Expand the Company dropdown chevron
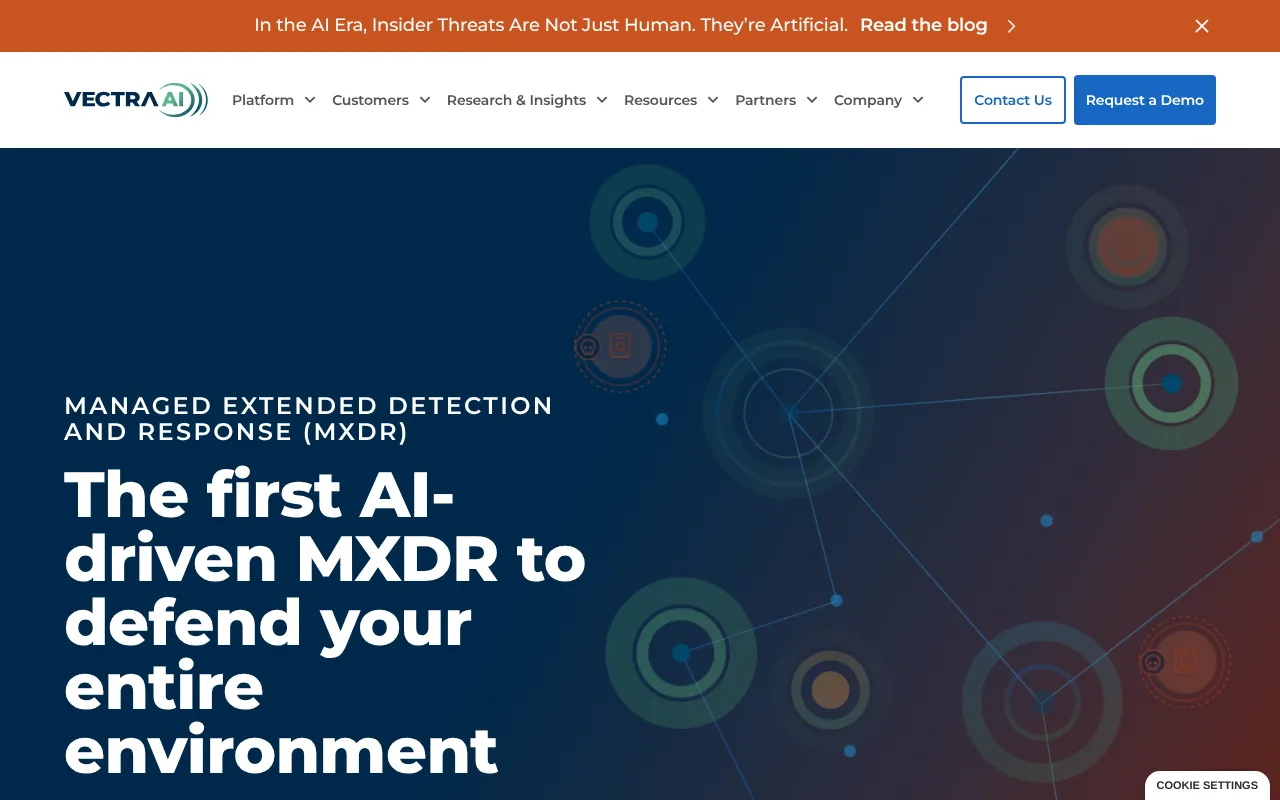 [918, 100]
